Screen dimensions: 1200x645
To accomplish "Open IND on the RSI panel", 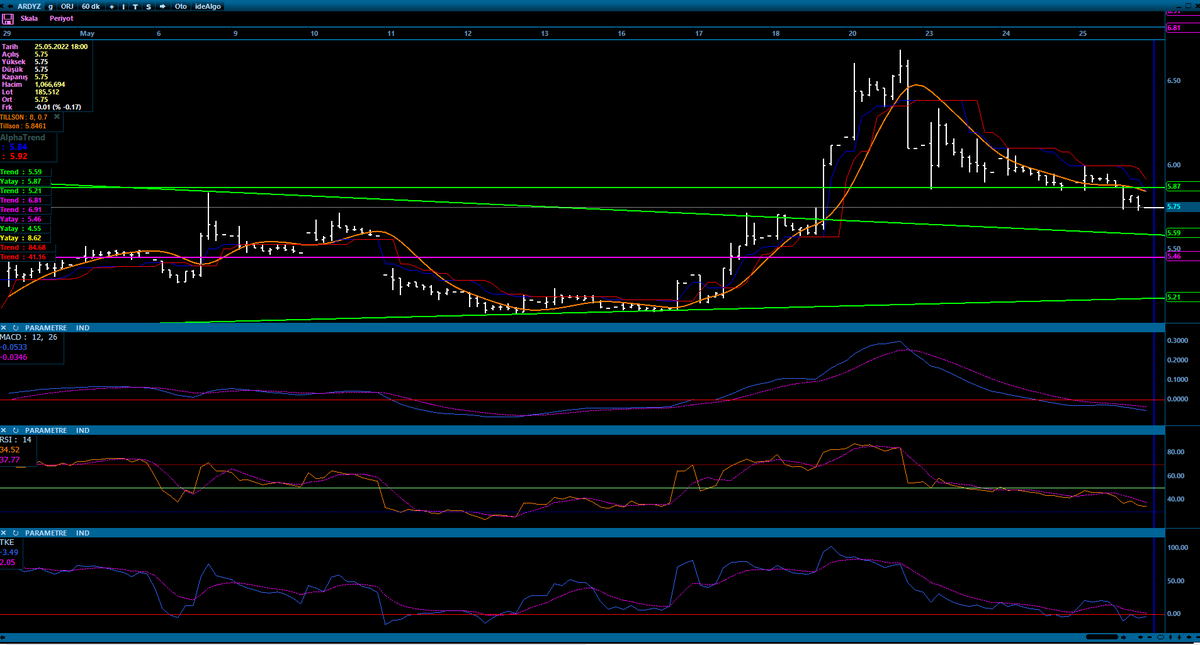I will 83,430.
